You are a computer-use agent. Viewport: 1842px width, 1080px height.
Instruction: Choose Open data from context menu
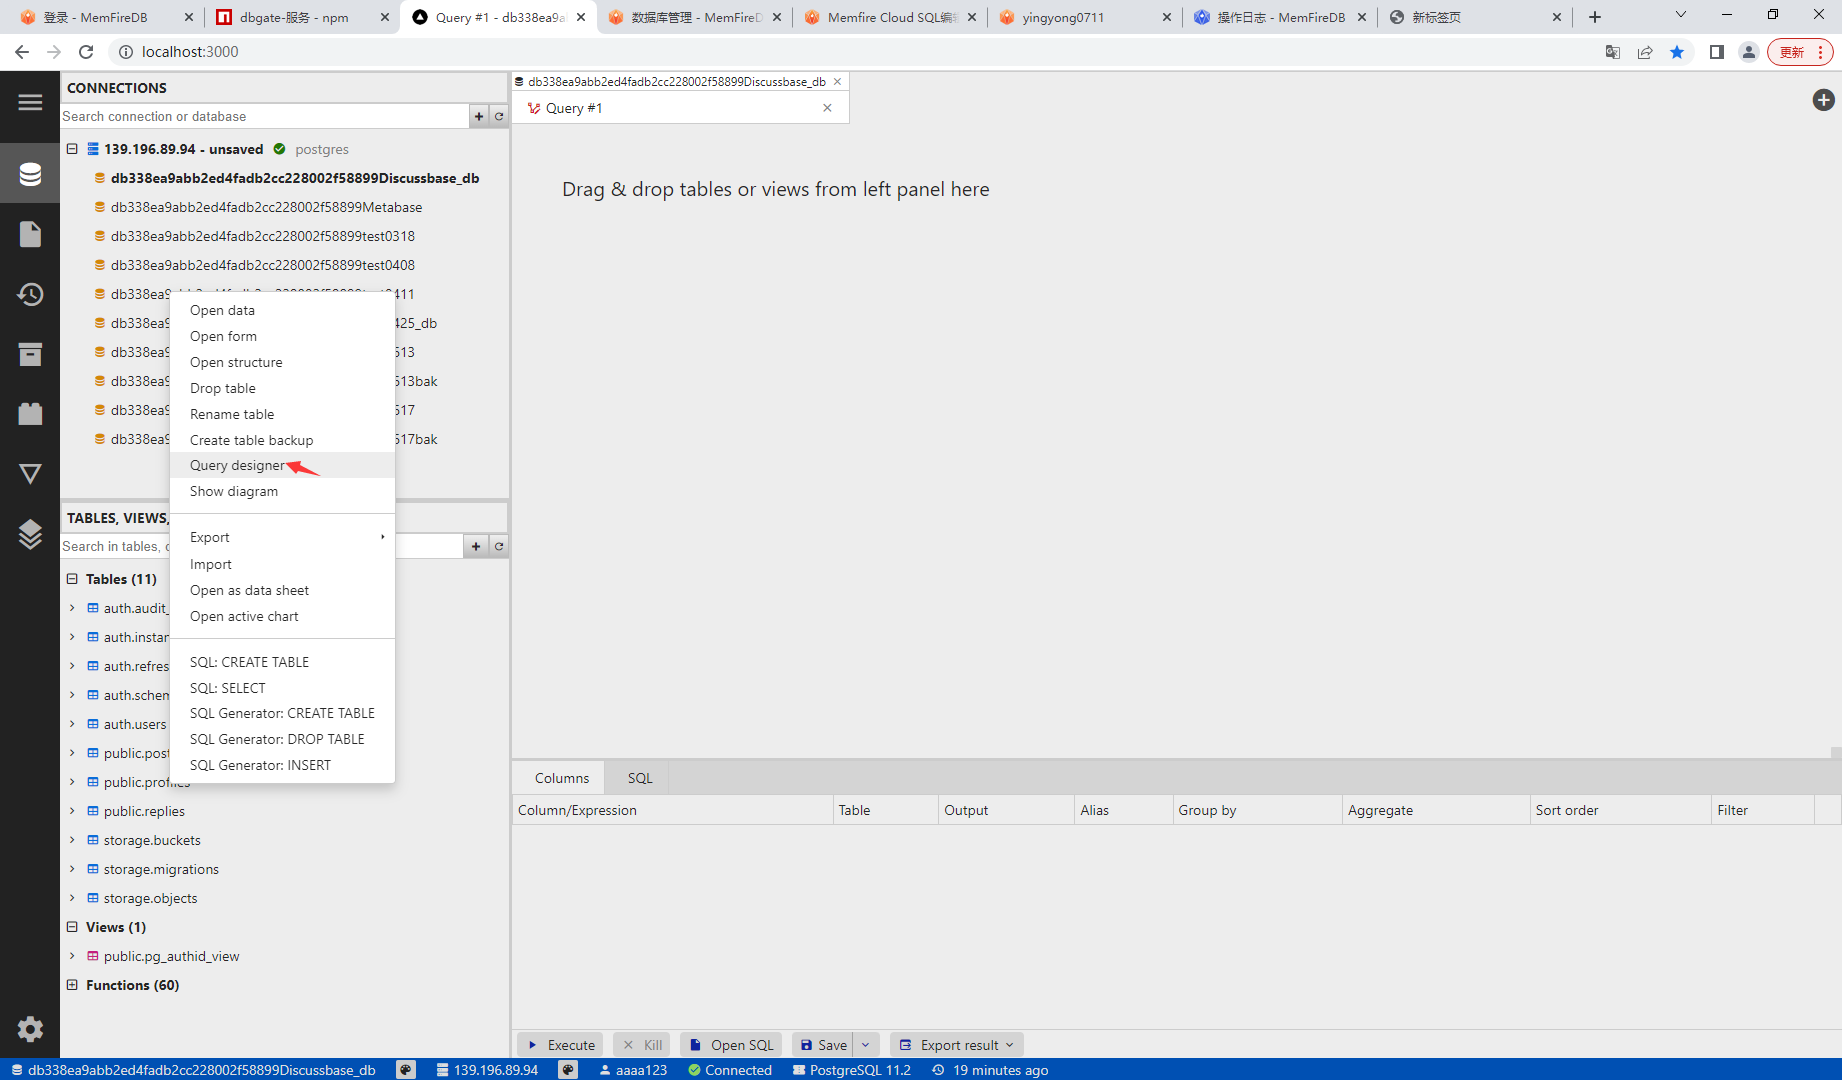[283, 310]
